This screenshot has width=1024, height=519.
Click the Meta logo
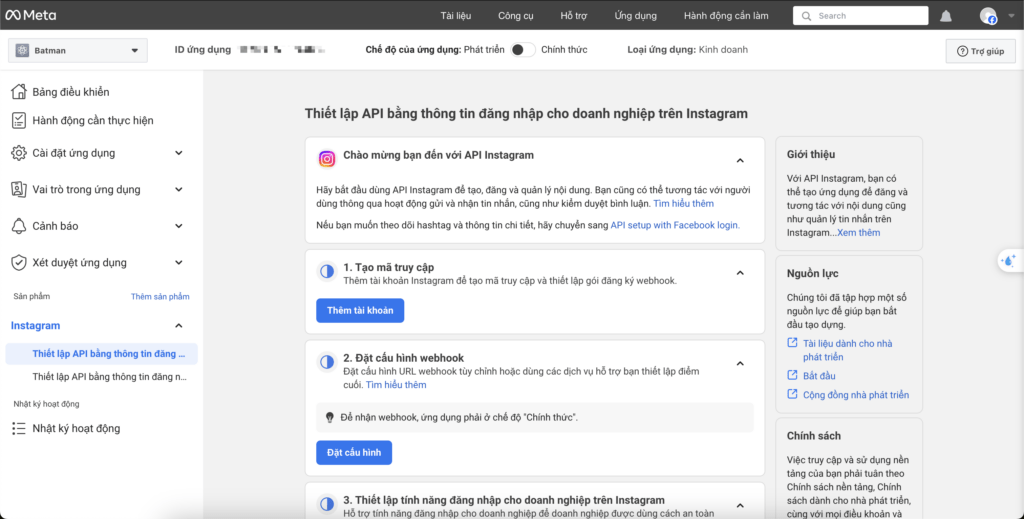pyautogui.click(x=31, y=15)
